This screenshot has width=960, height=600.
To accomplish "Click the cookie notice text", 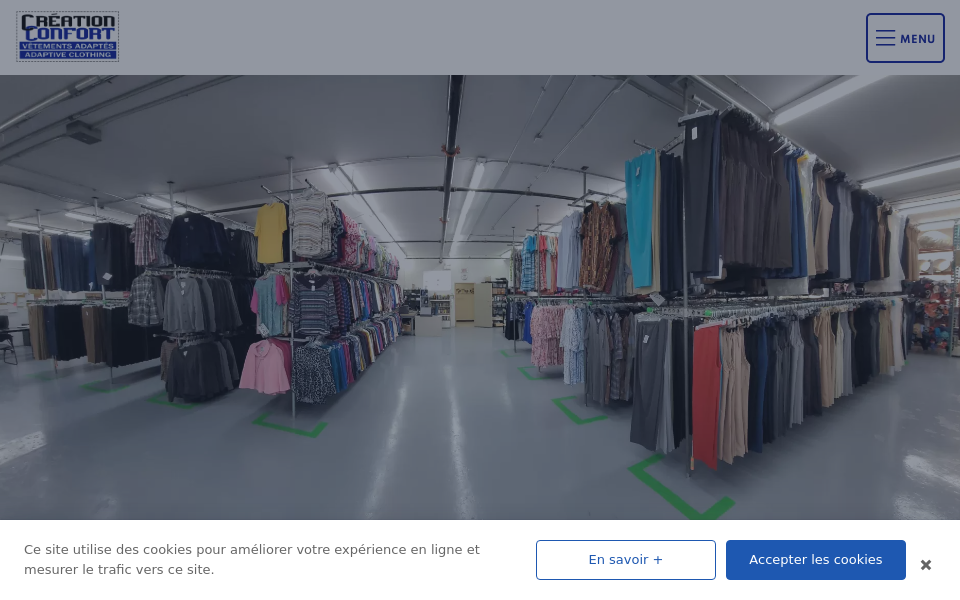I will point(252,560).
